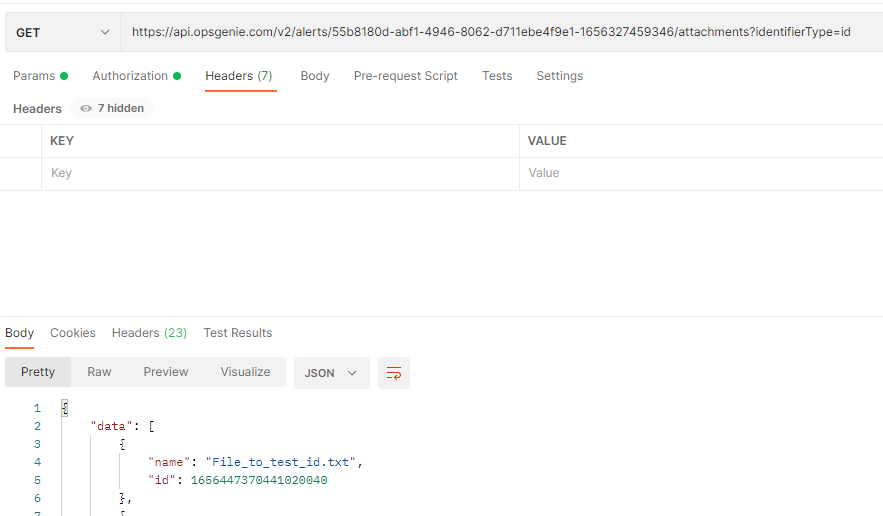Click the empty Key input cell

[x=280, y=174]
